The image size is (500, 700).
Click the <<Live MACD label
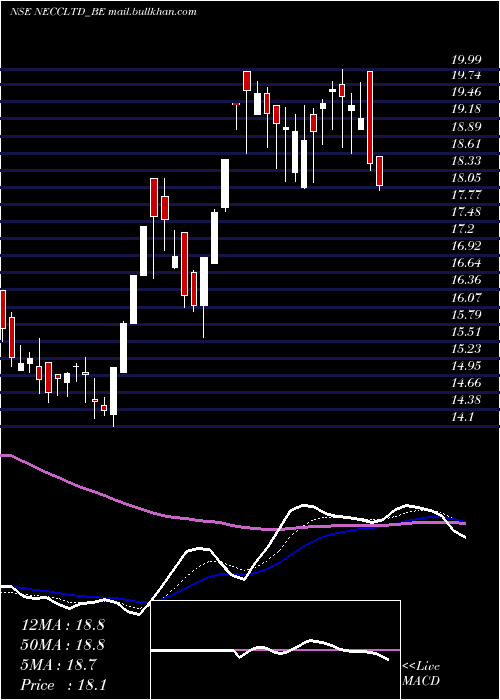(x=421, y=674)
